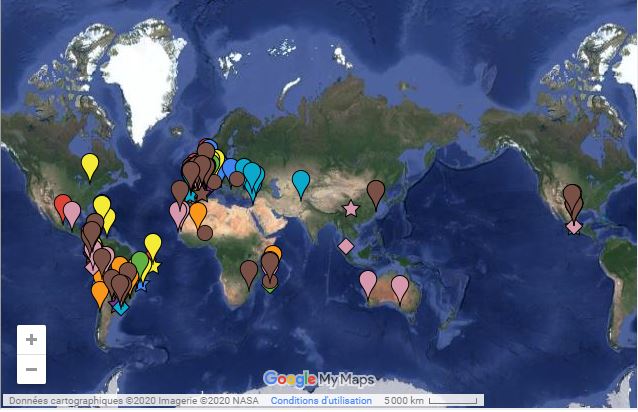638x412 pixels.
Task: Select the pink diamond marker near Southeast Asia
Action: click(x=346, y=246)
